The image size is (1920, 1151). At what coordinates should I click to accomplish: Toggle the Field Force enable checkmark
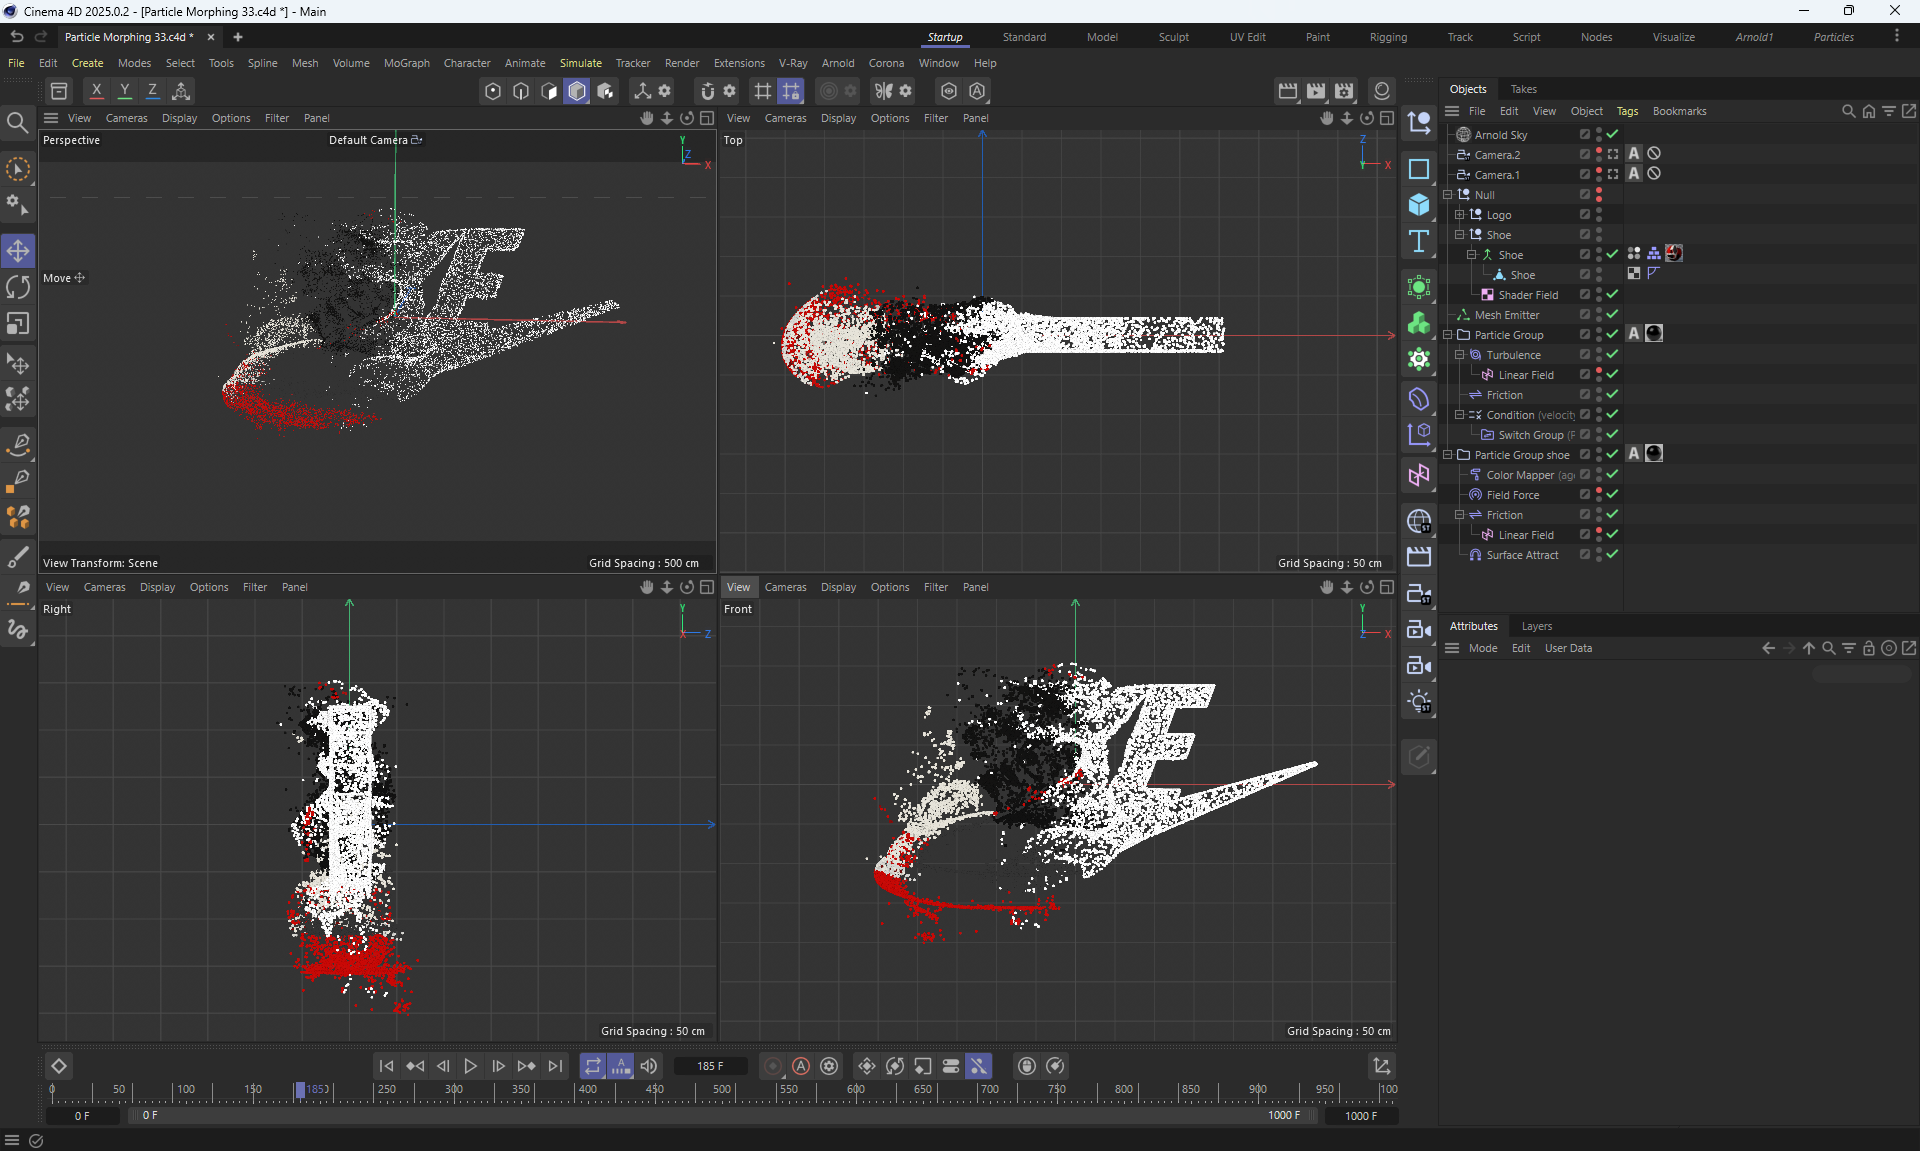1612,495
